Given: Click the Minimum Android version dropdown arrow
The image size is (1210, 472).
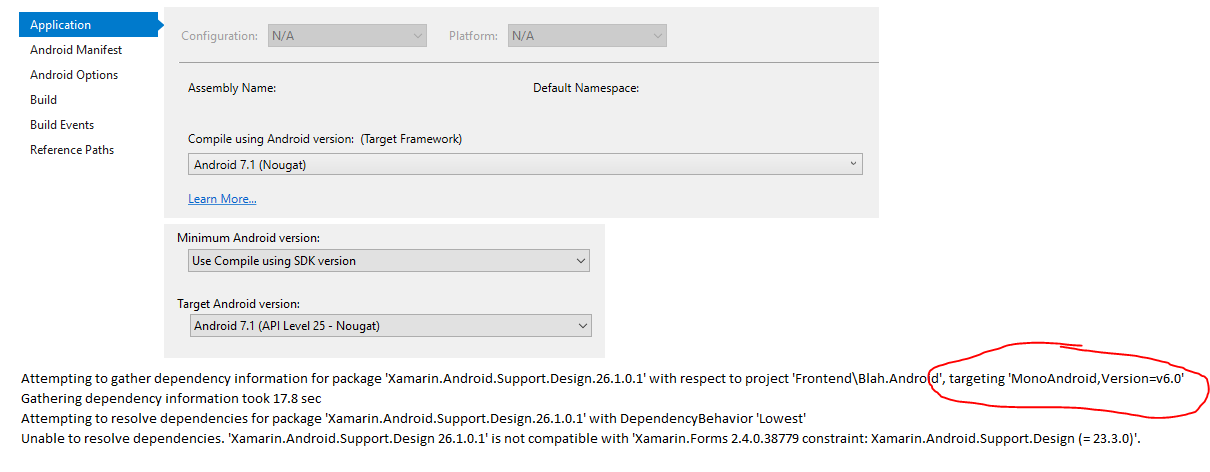Looking at the screenshot, I should (580, 261).
